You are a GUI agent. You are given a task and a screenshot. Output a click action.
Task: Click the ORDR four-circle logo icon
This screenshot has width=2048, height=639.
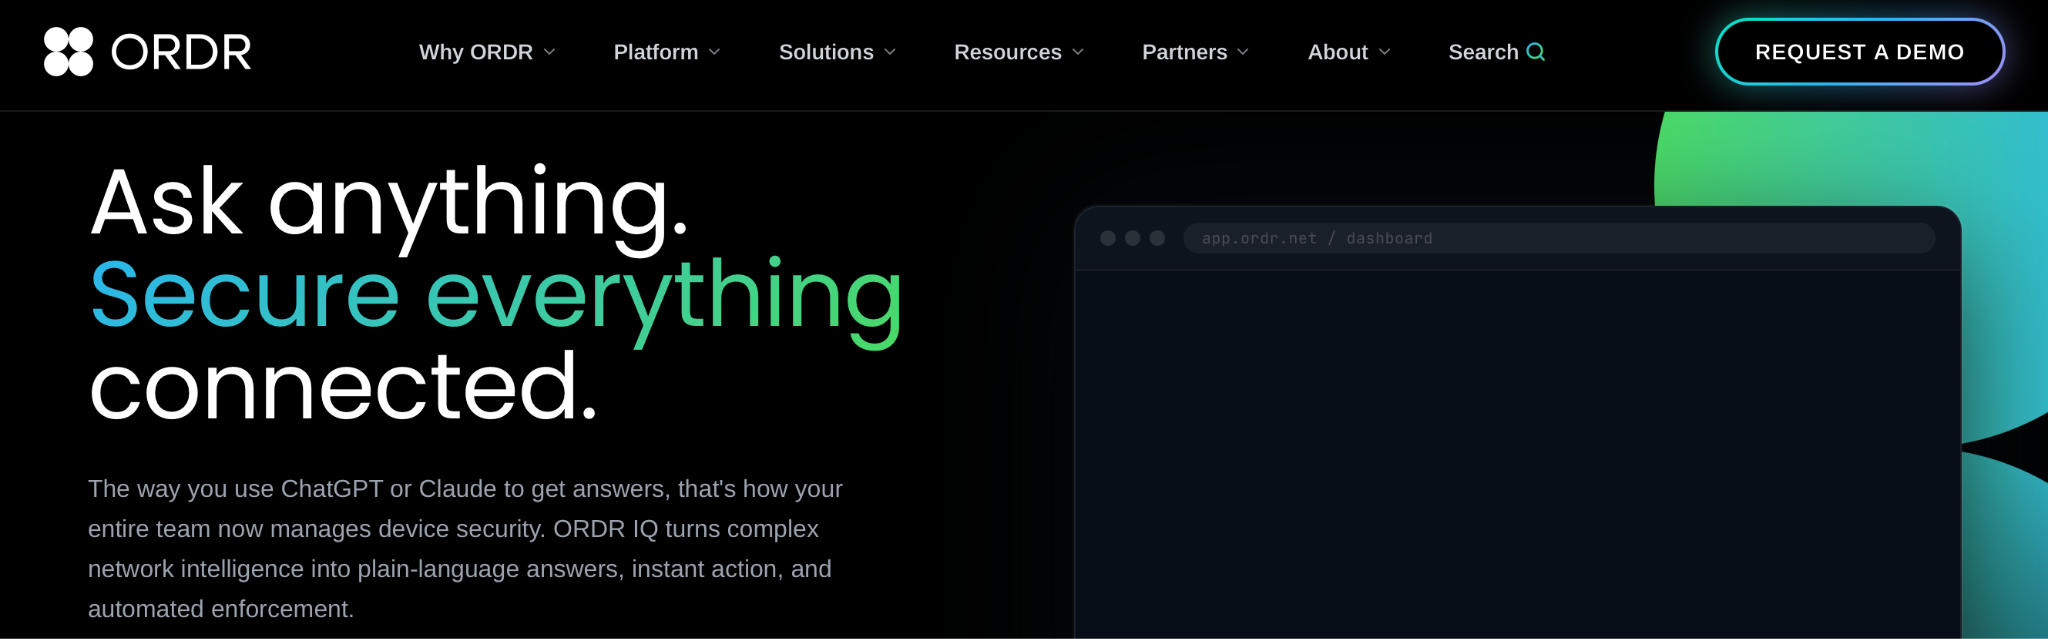[x=68, y=52]
